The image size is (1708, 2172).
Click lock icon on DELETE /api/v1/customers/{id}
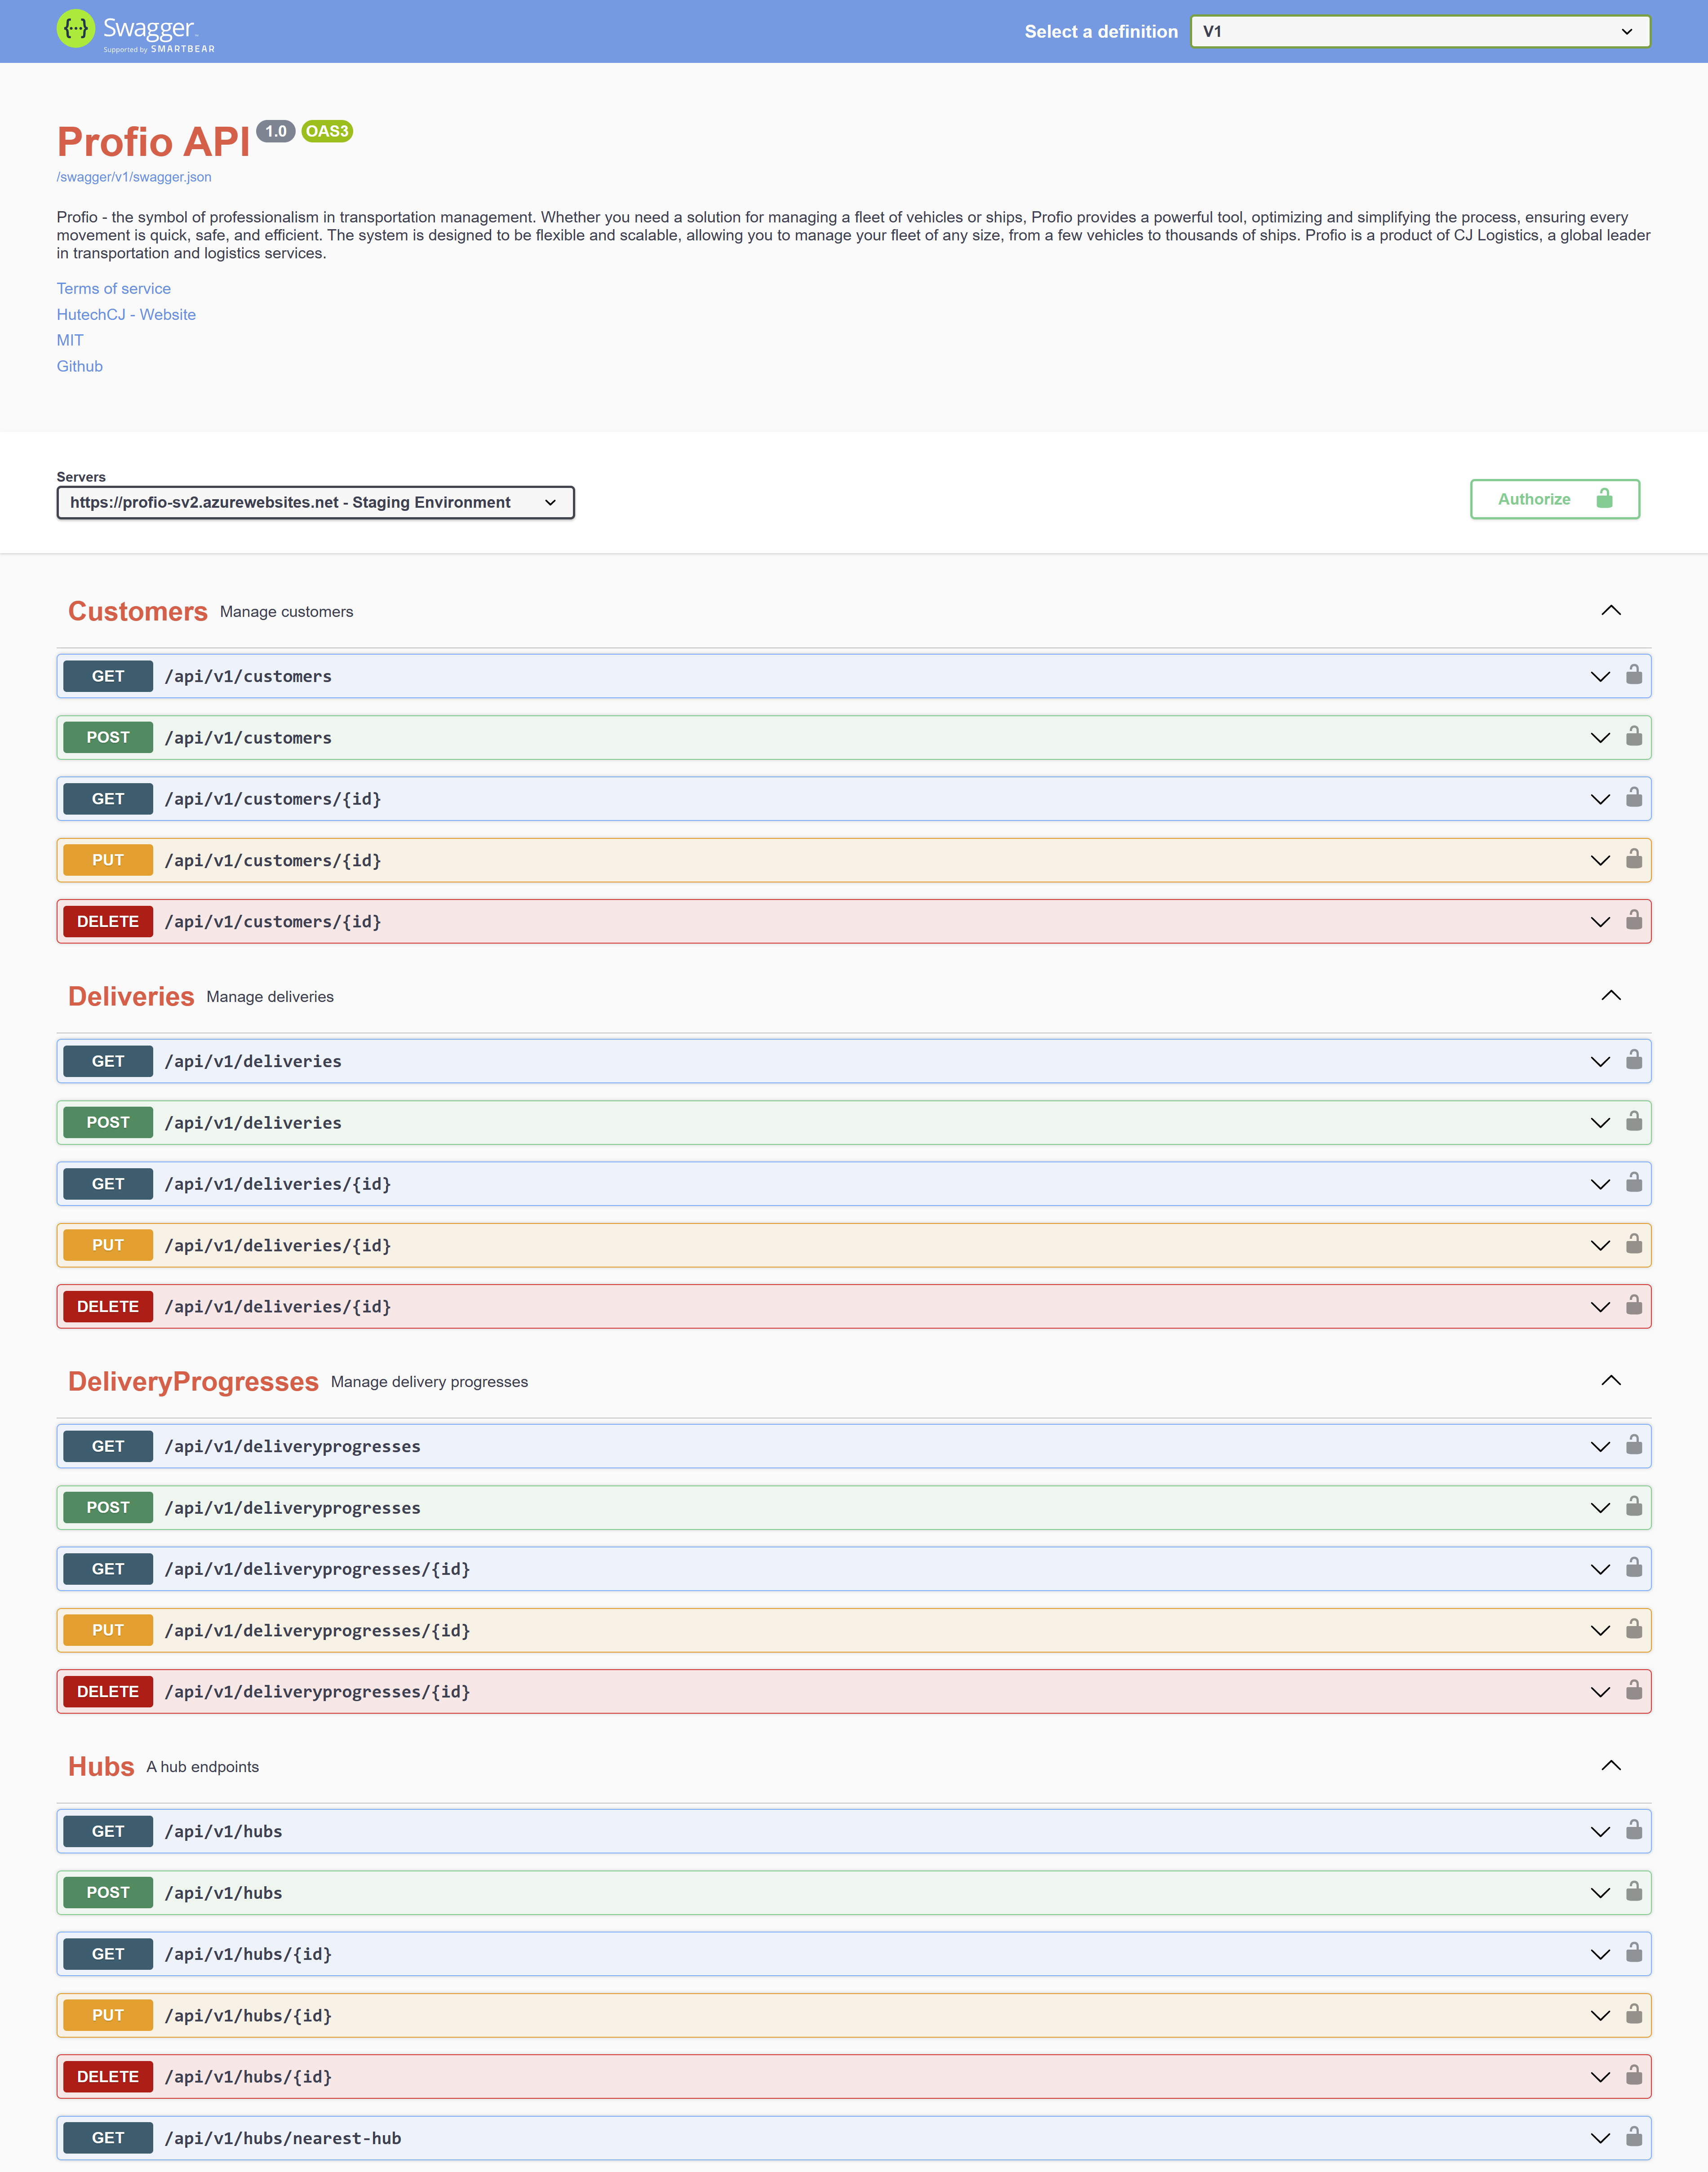[1633, 920]
